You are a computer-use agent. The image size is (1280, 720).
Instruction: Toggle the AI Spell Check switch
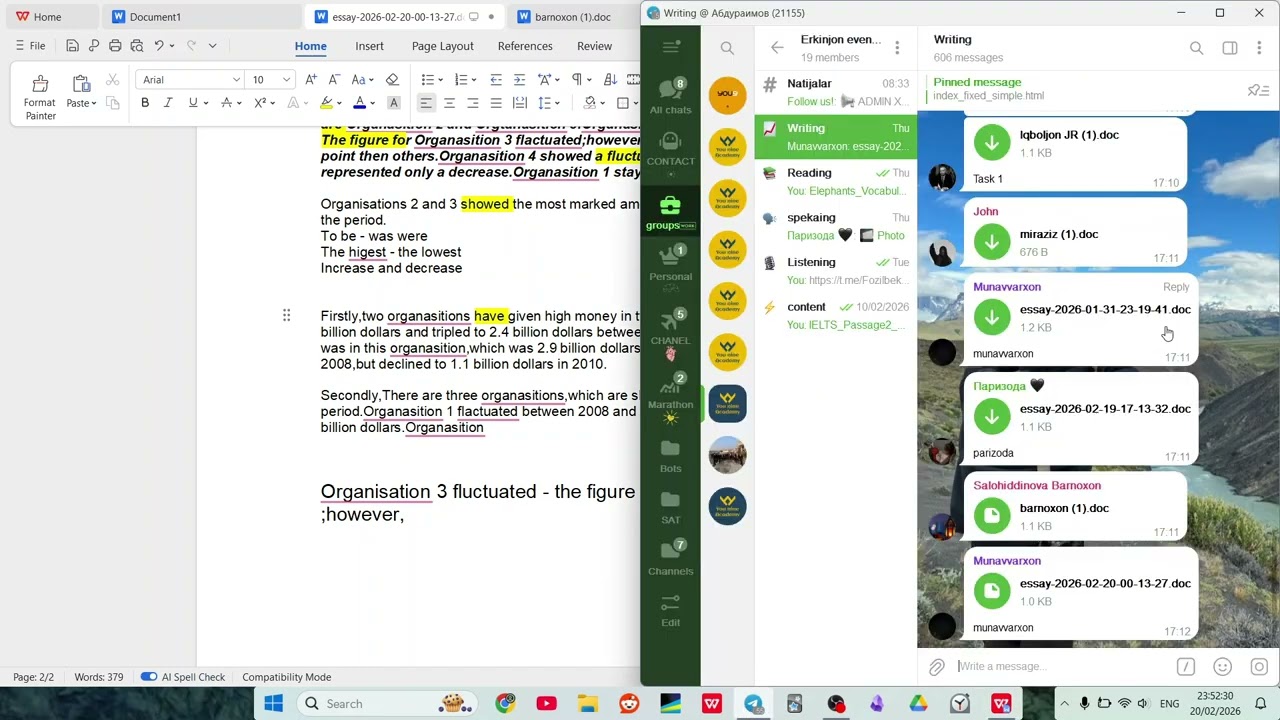tap(149, 677)
